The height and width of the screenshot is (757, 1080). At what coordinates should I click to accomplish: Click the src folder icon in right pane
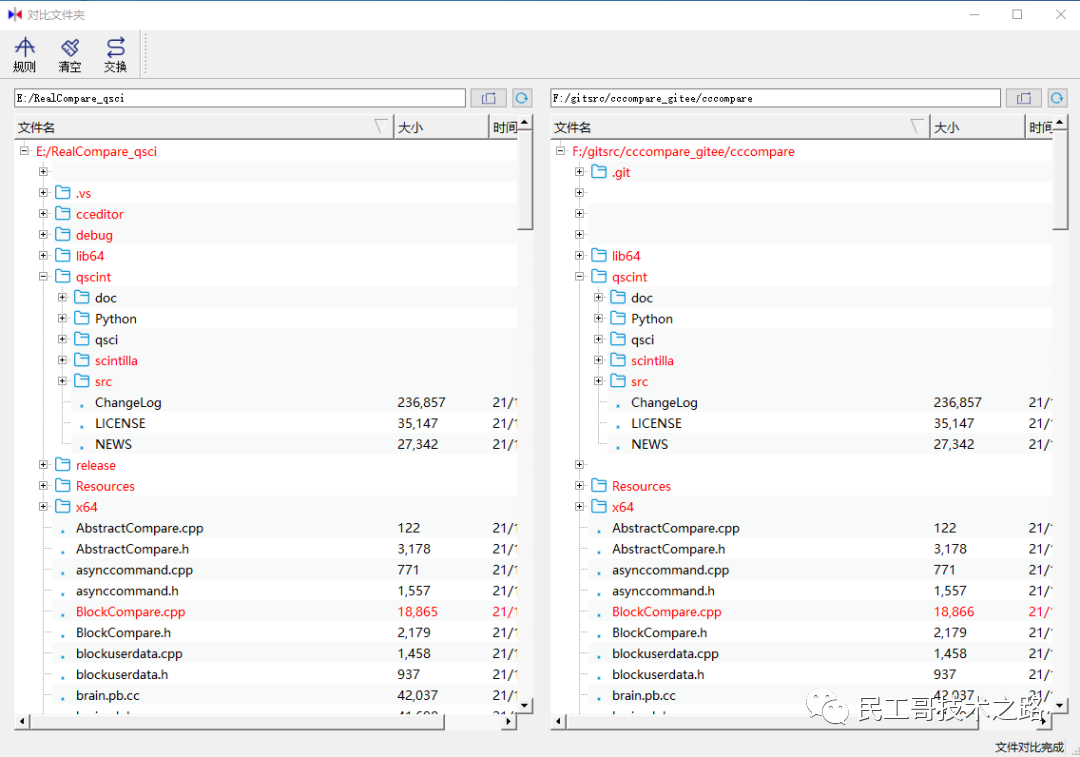click(x=619, y=381)
